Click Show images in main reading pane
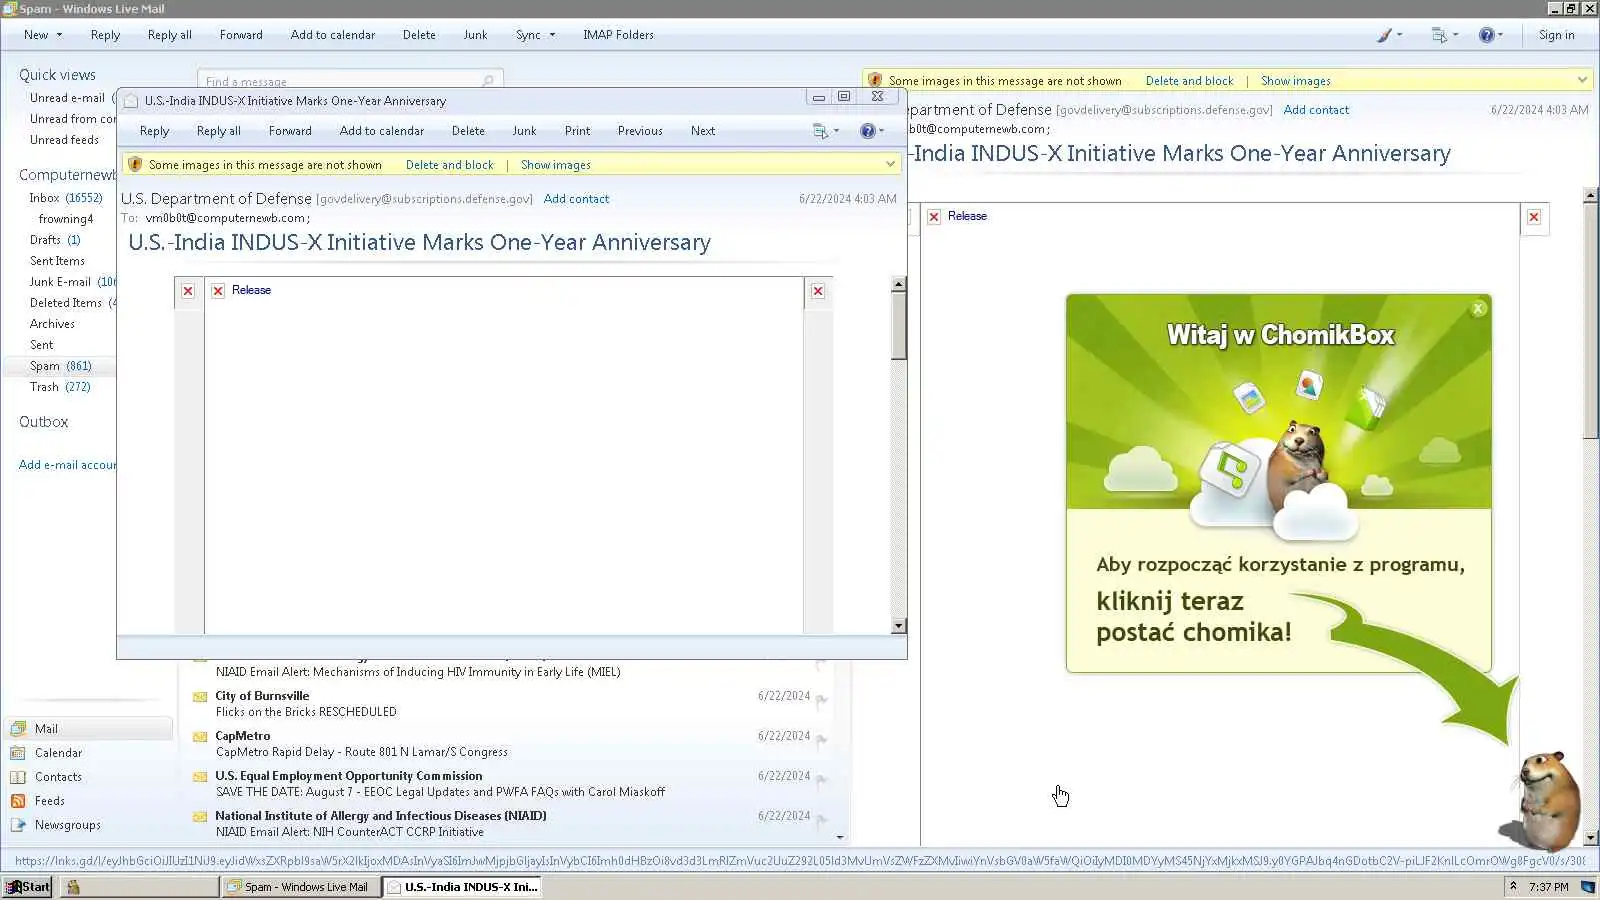This screenshot has width=1600, height=900. (1295, 81)
